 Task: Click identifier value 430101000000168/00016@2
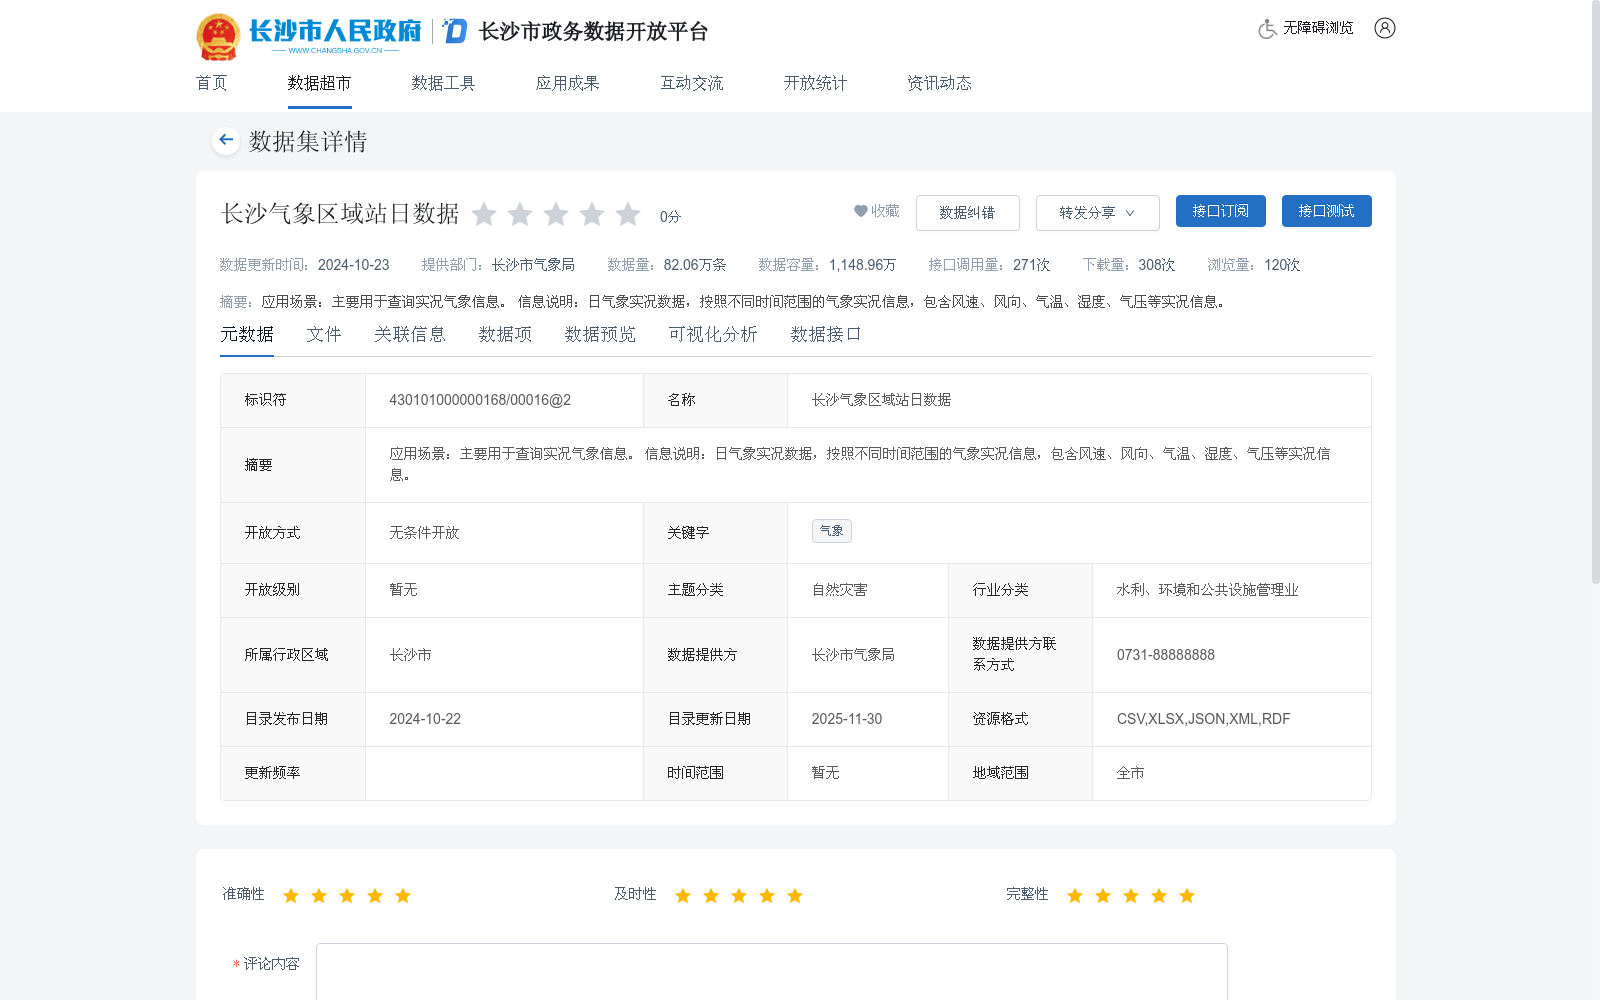pyautogui.click(x=480, y=400)
